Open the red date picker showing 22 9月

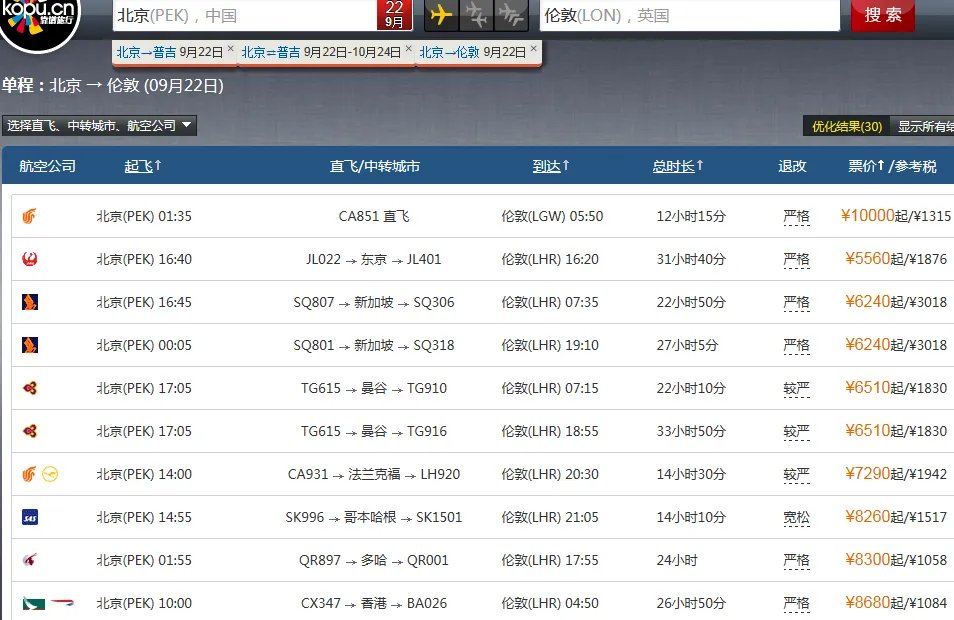(394, 15)
